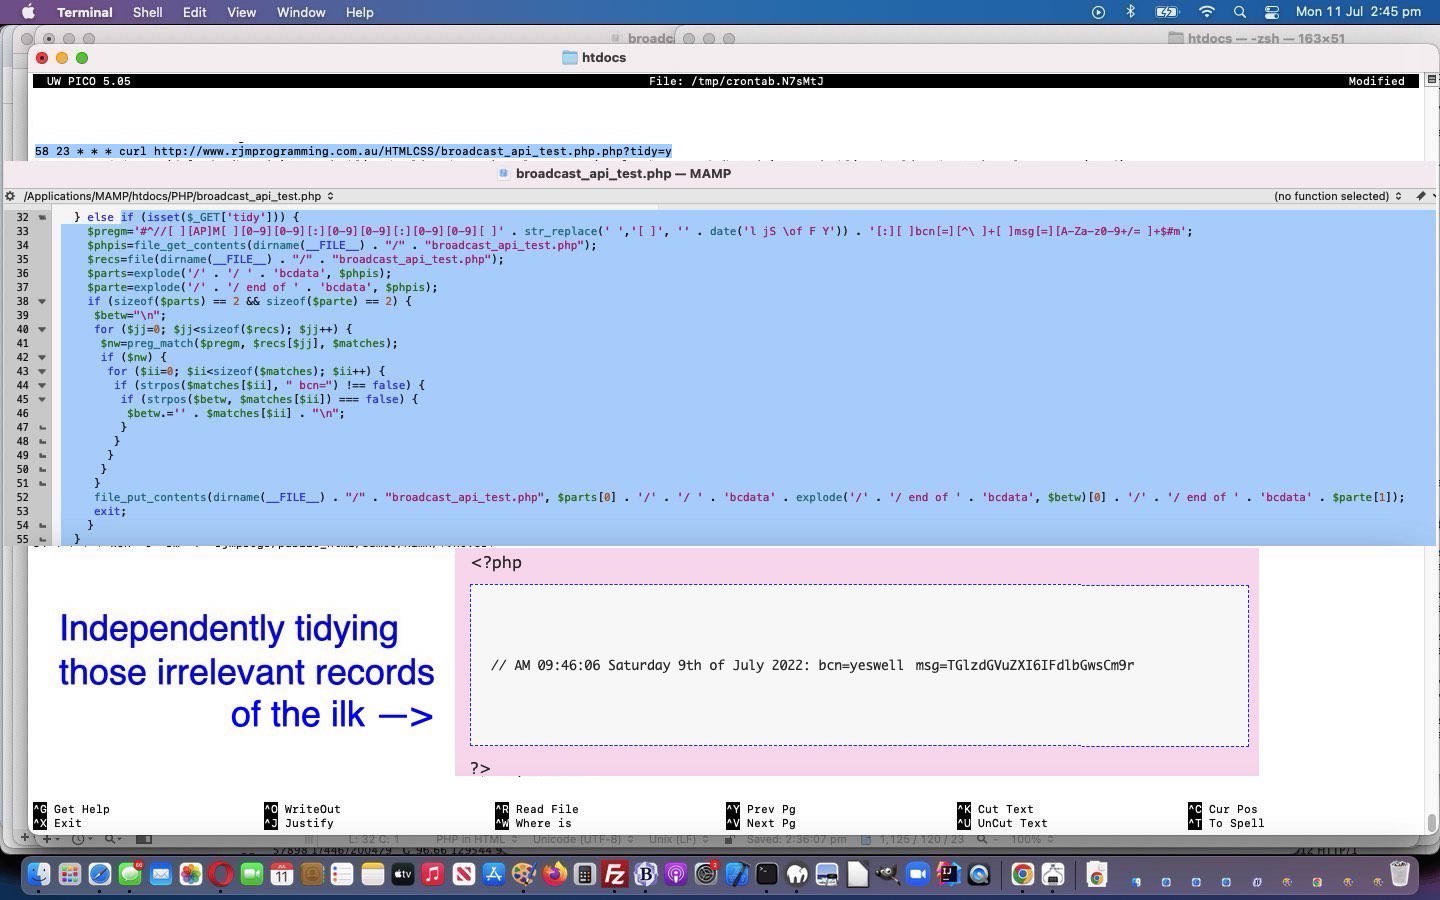The height and width of the screenshot is (900, 1440).
Task: Open Zoom from the Dock
Action: tap(918, 874)
